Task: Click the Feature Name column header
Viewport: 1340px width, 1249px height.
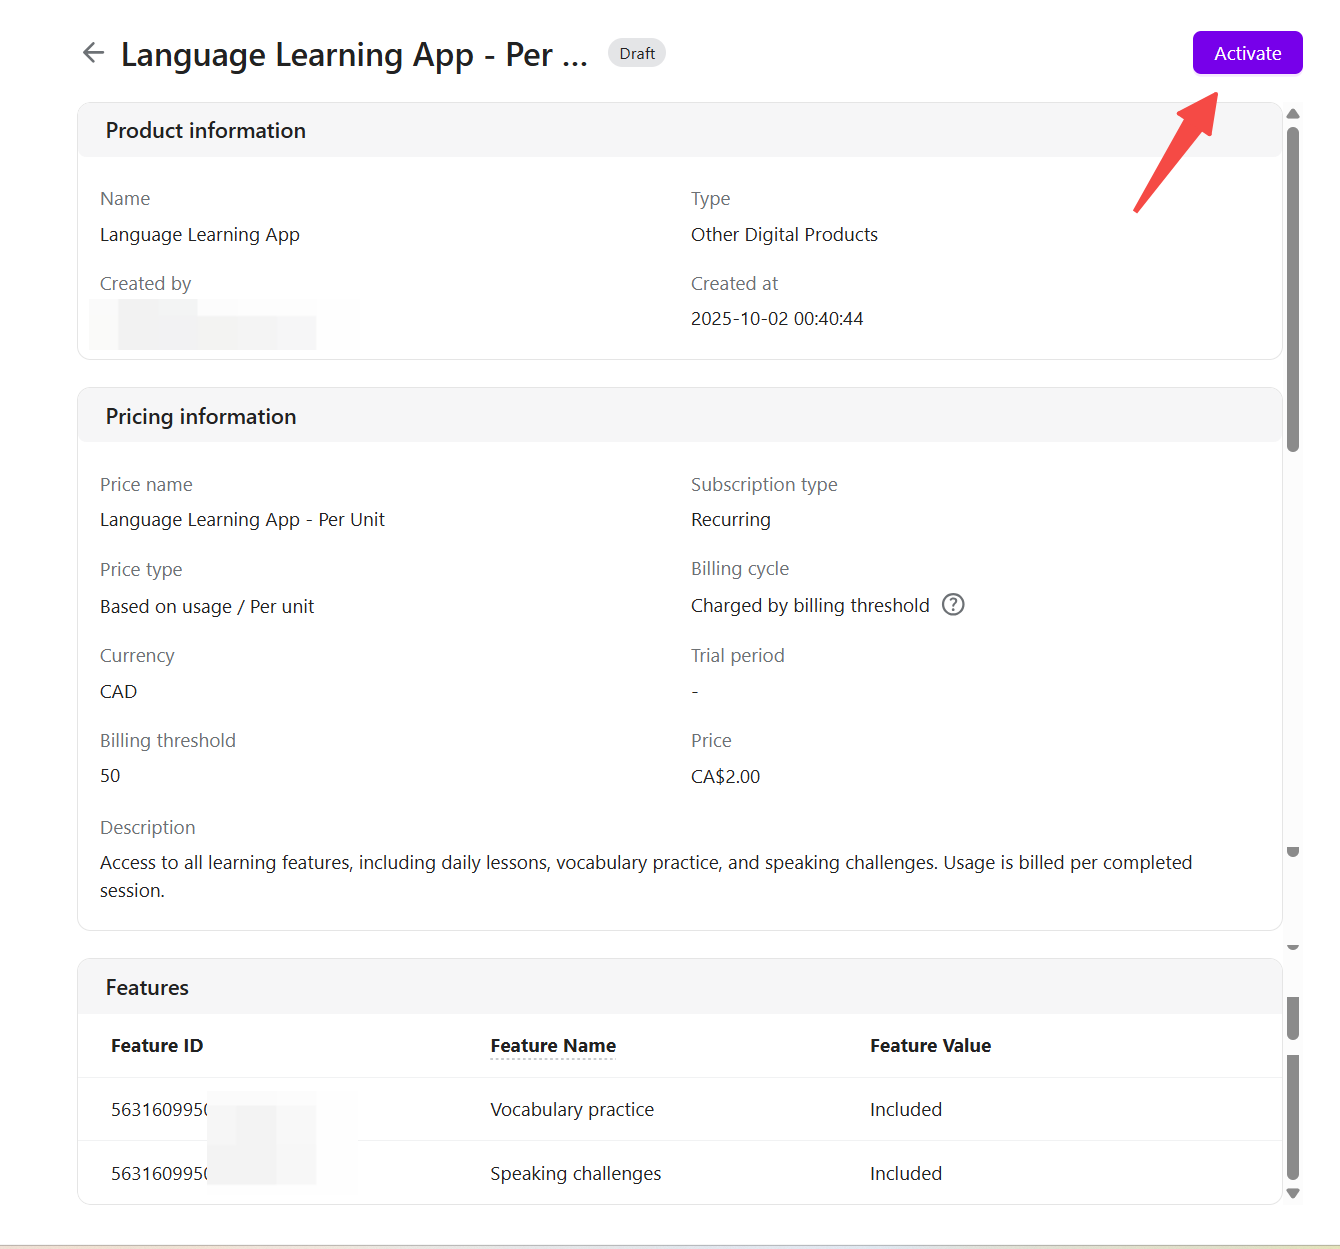Action: (553, 1046)
